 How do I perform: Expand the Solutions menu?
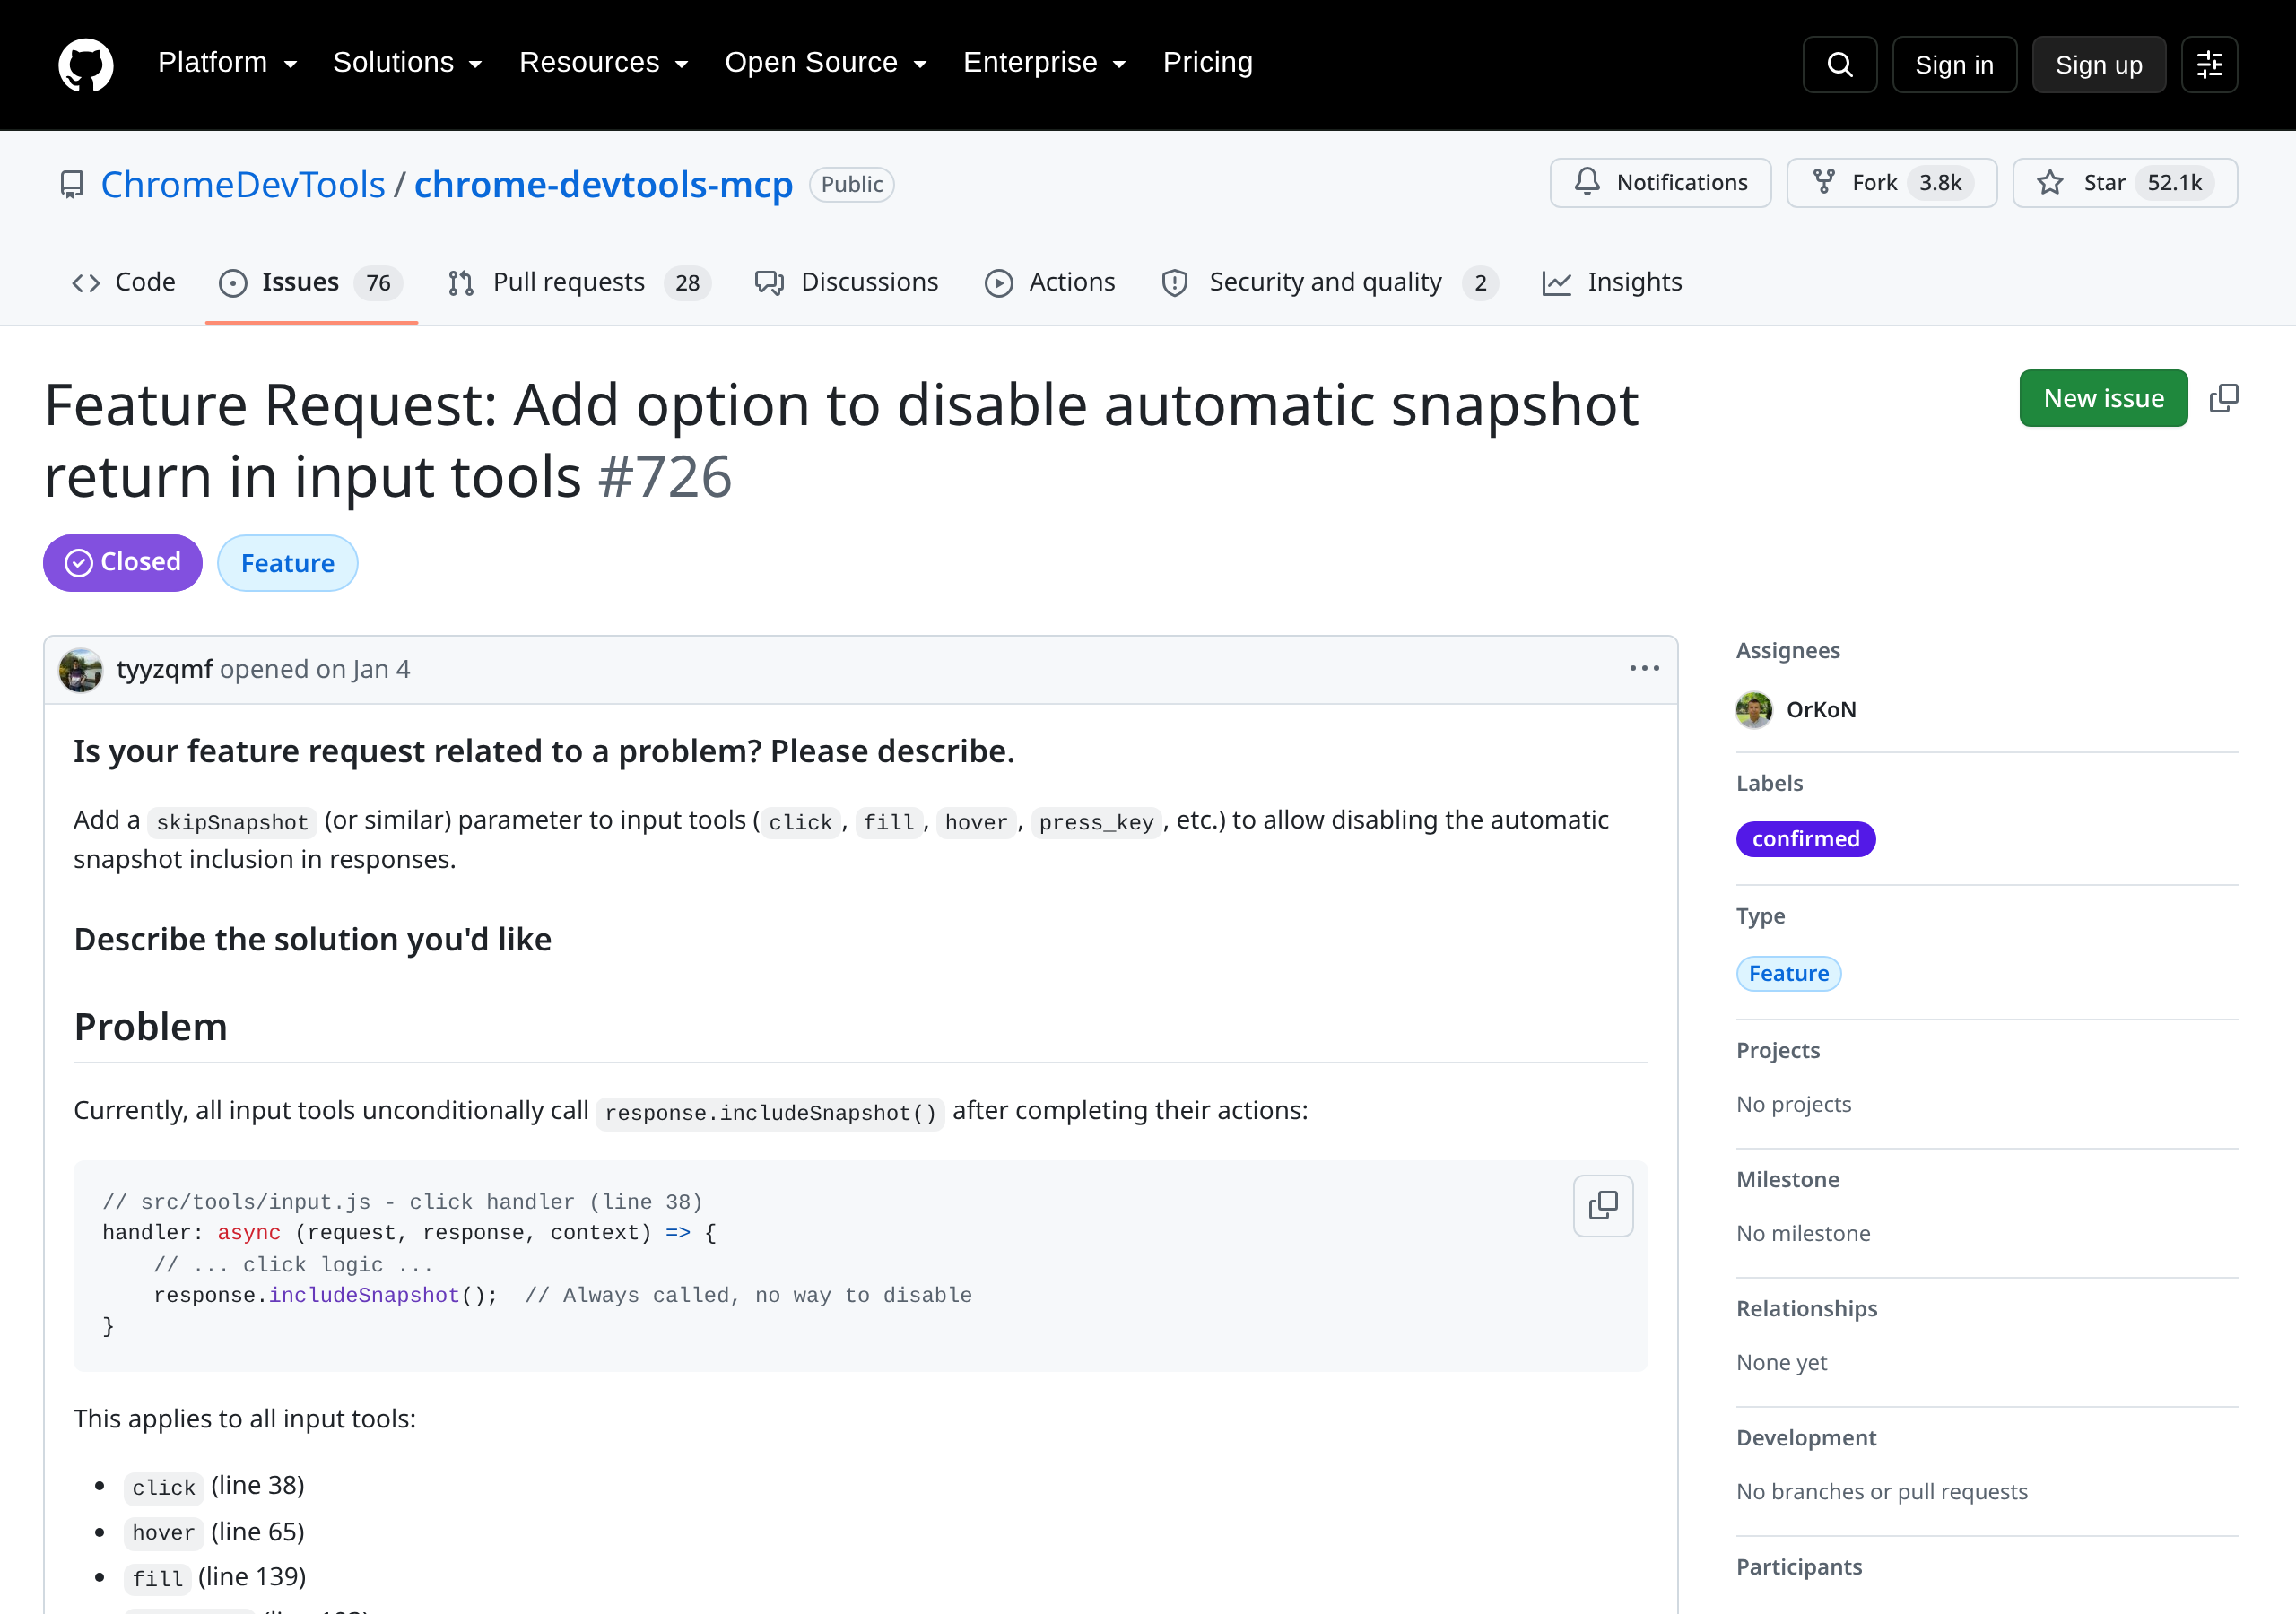click(x=408, y=62)
